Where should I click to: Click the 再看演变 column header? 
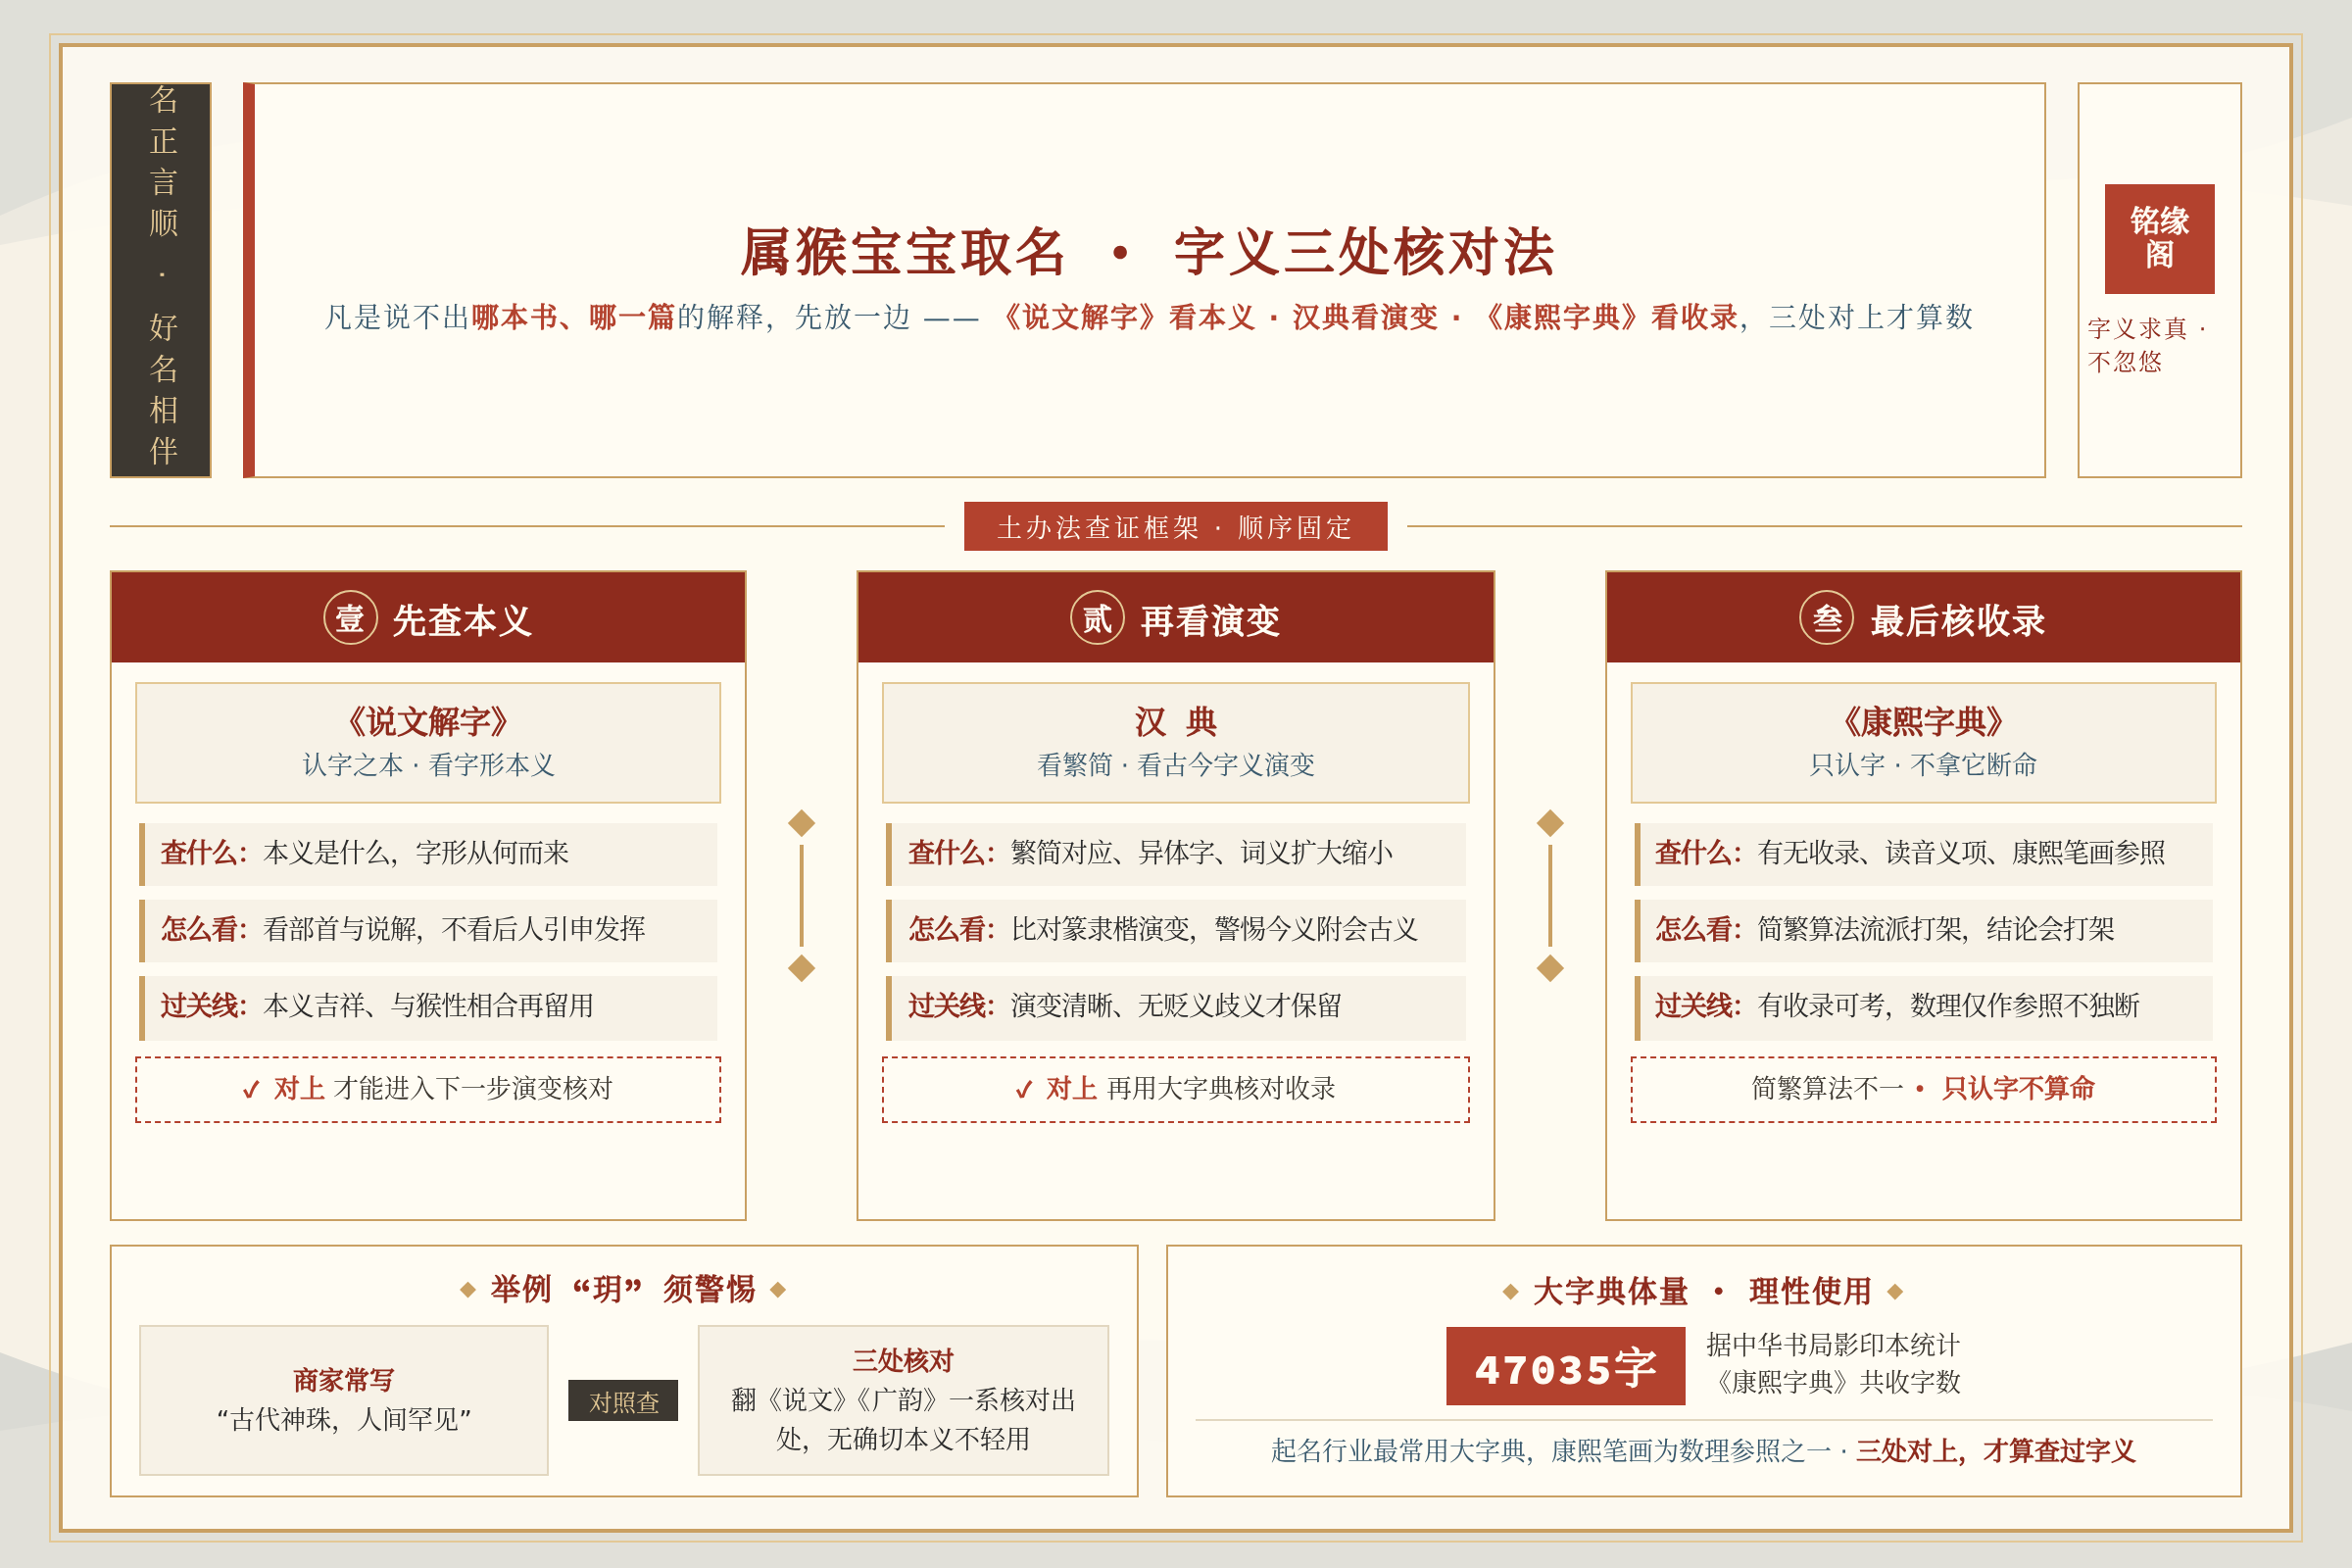1175,618
